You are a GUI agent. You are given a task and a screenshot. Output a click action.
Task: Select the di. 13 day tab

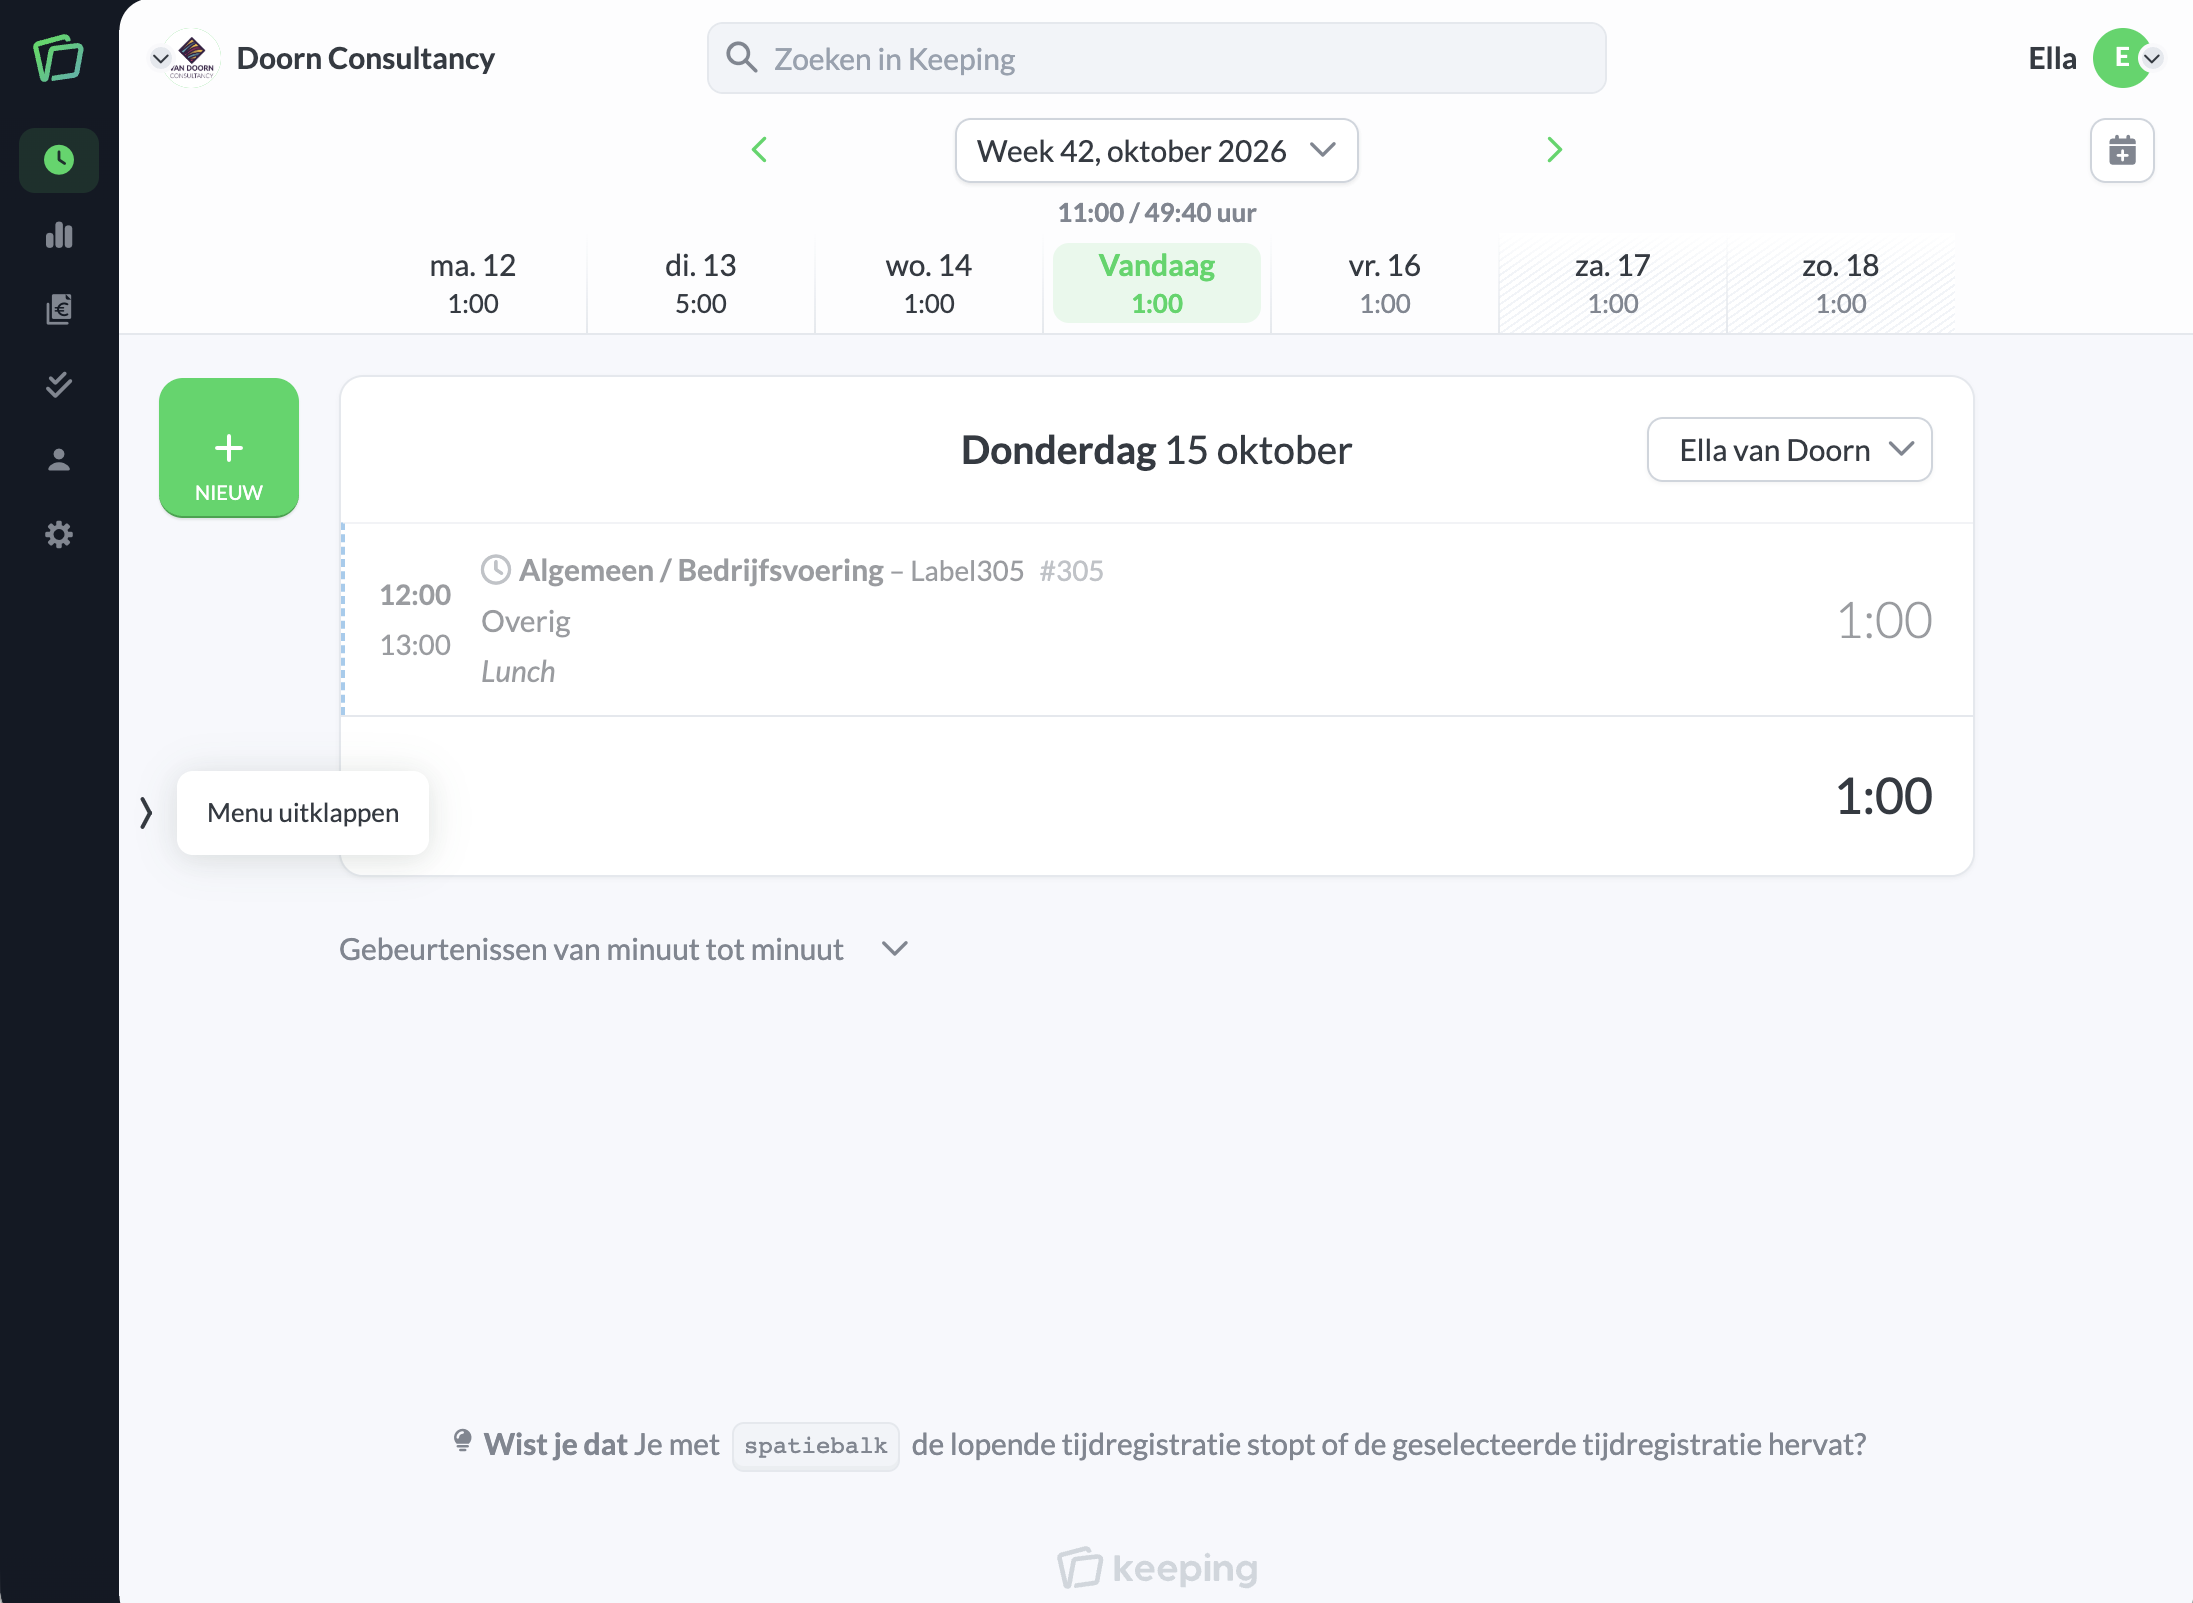click(x=700, y=284)
